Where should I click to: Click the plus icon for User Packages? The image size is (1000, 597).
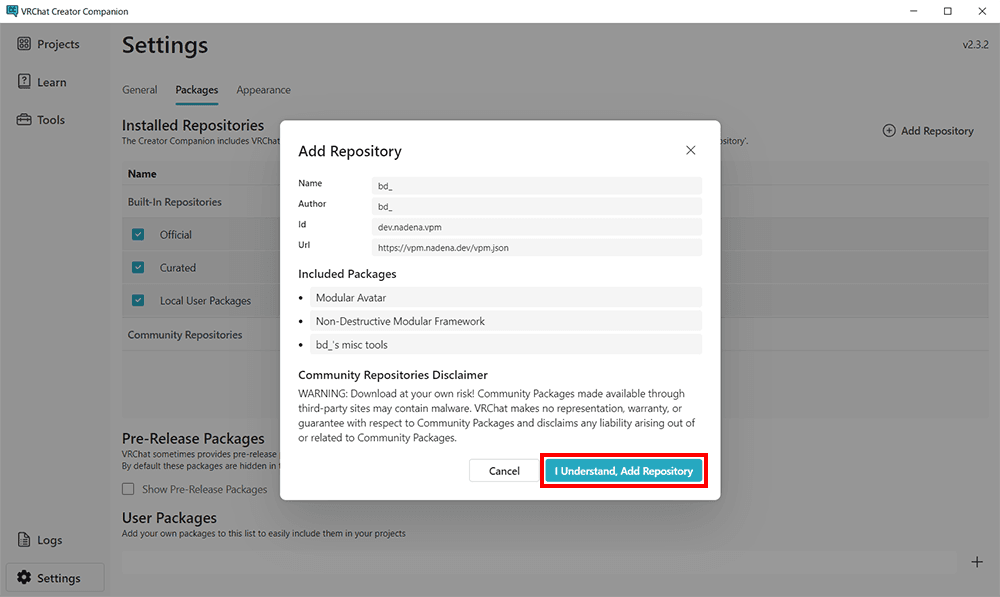click(977, 562)
